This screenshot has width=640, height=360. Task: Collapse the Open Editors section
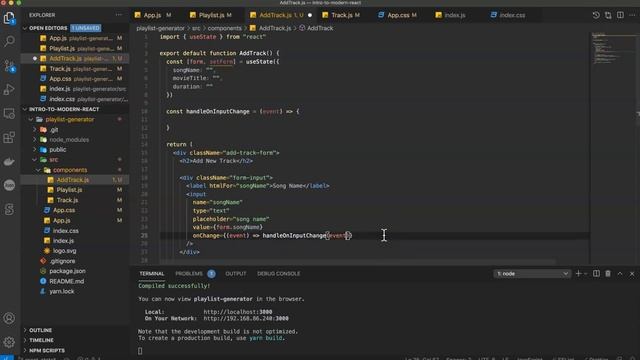(25, 28)
